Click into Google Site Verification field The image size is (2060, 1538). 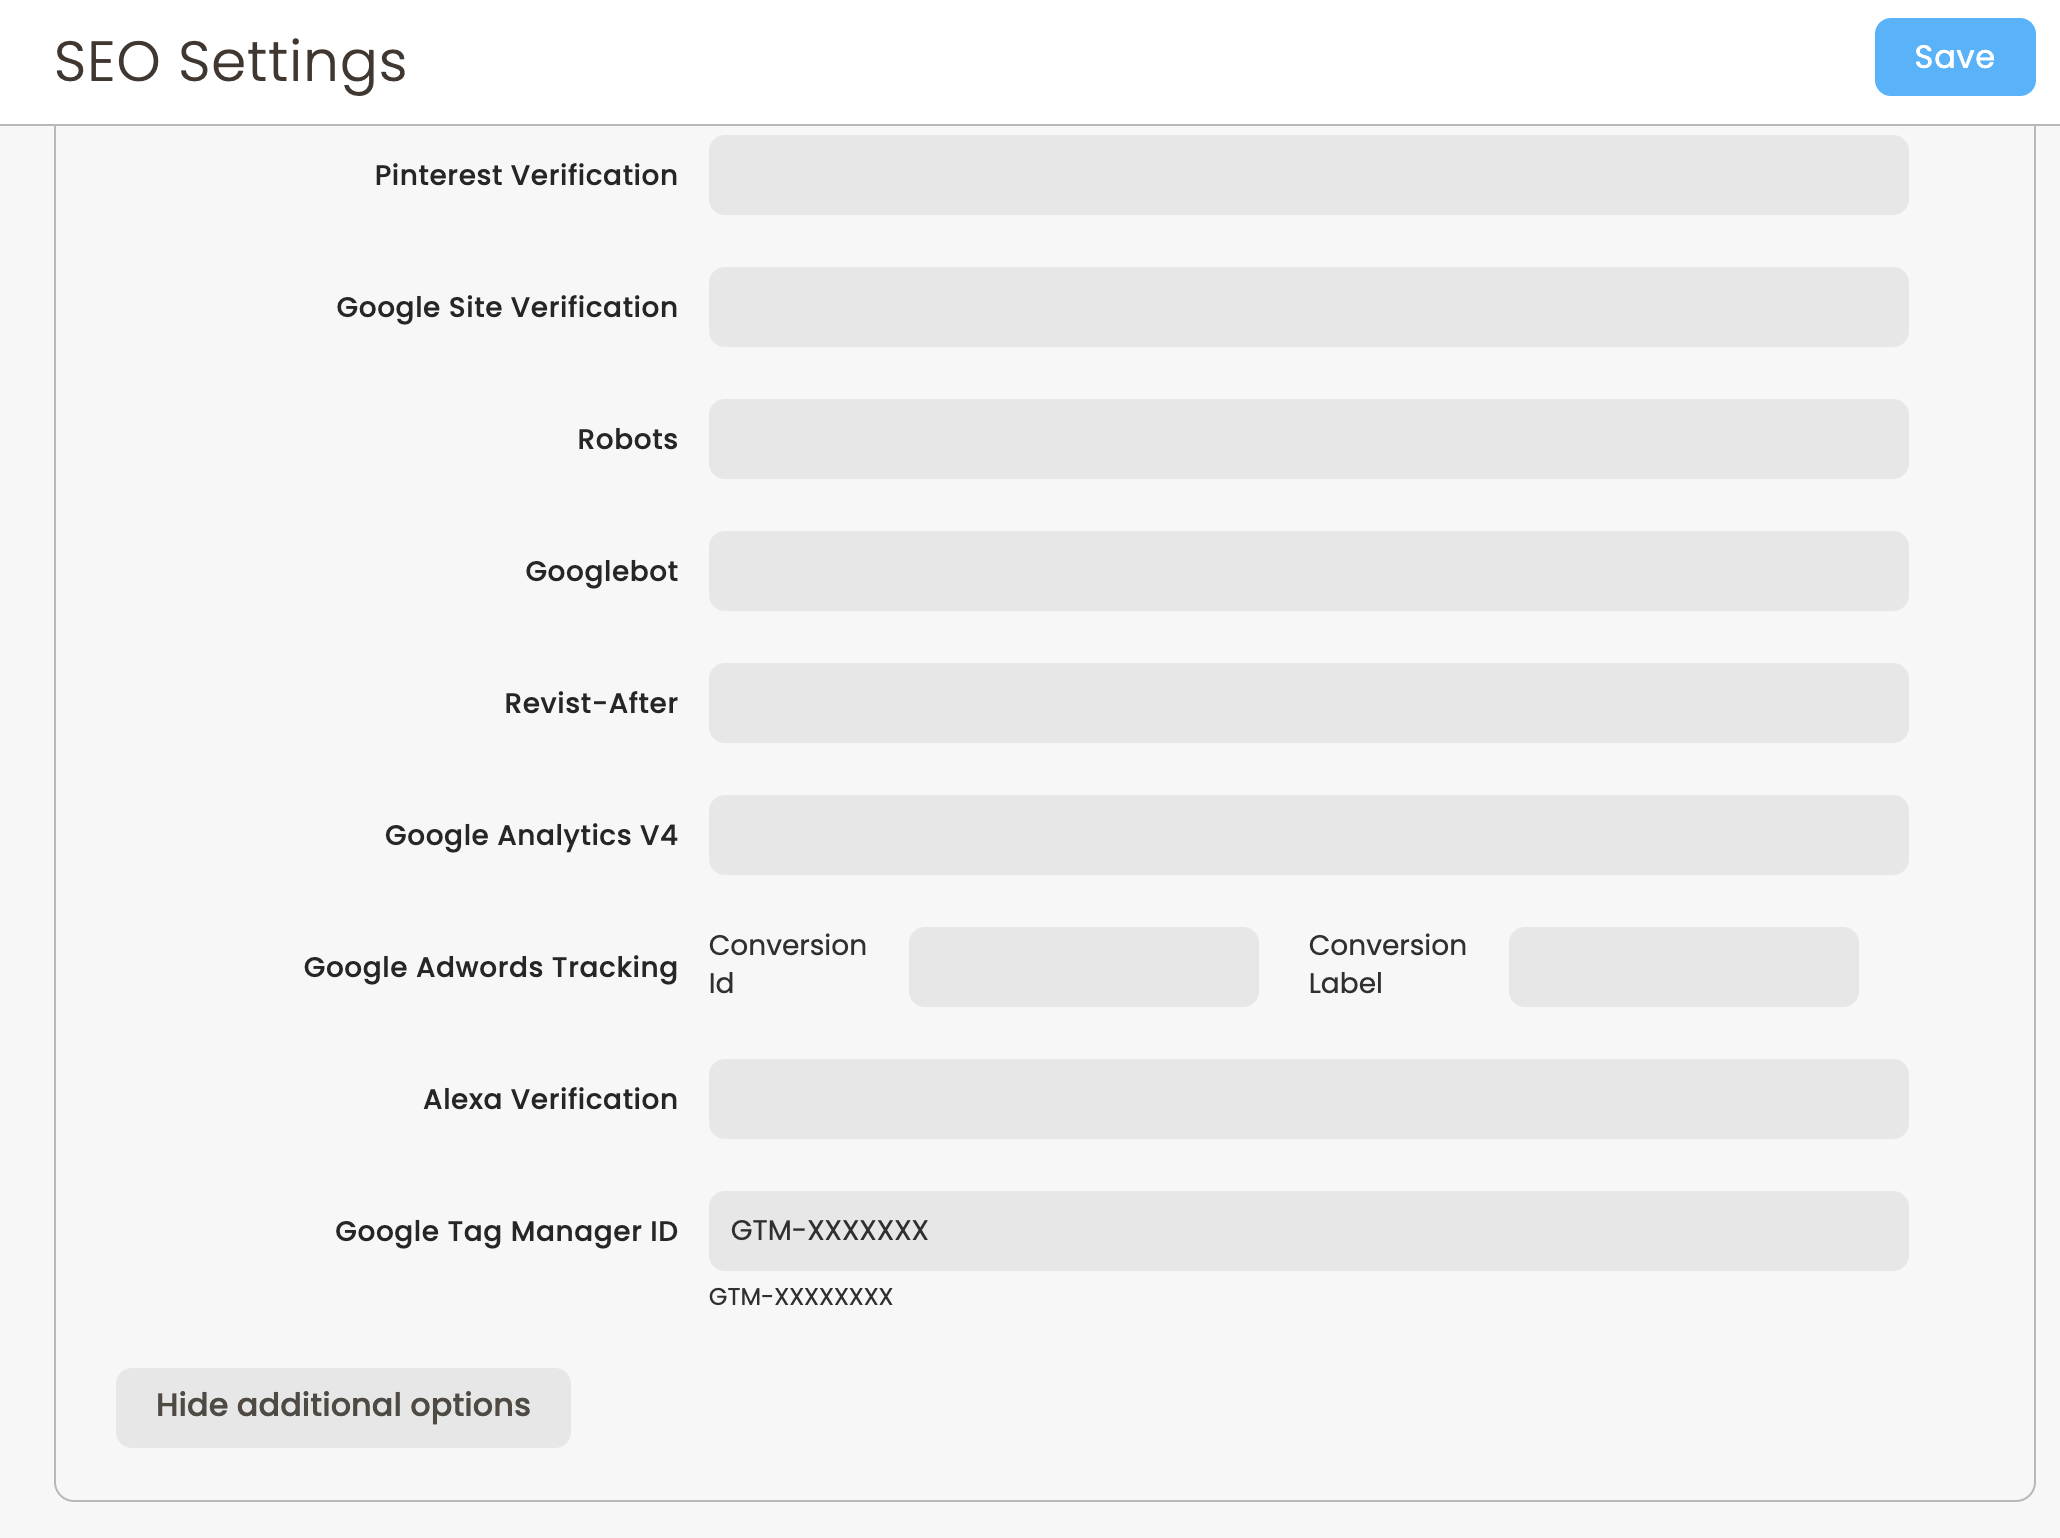(1307, 307)
